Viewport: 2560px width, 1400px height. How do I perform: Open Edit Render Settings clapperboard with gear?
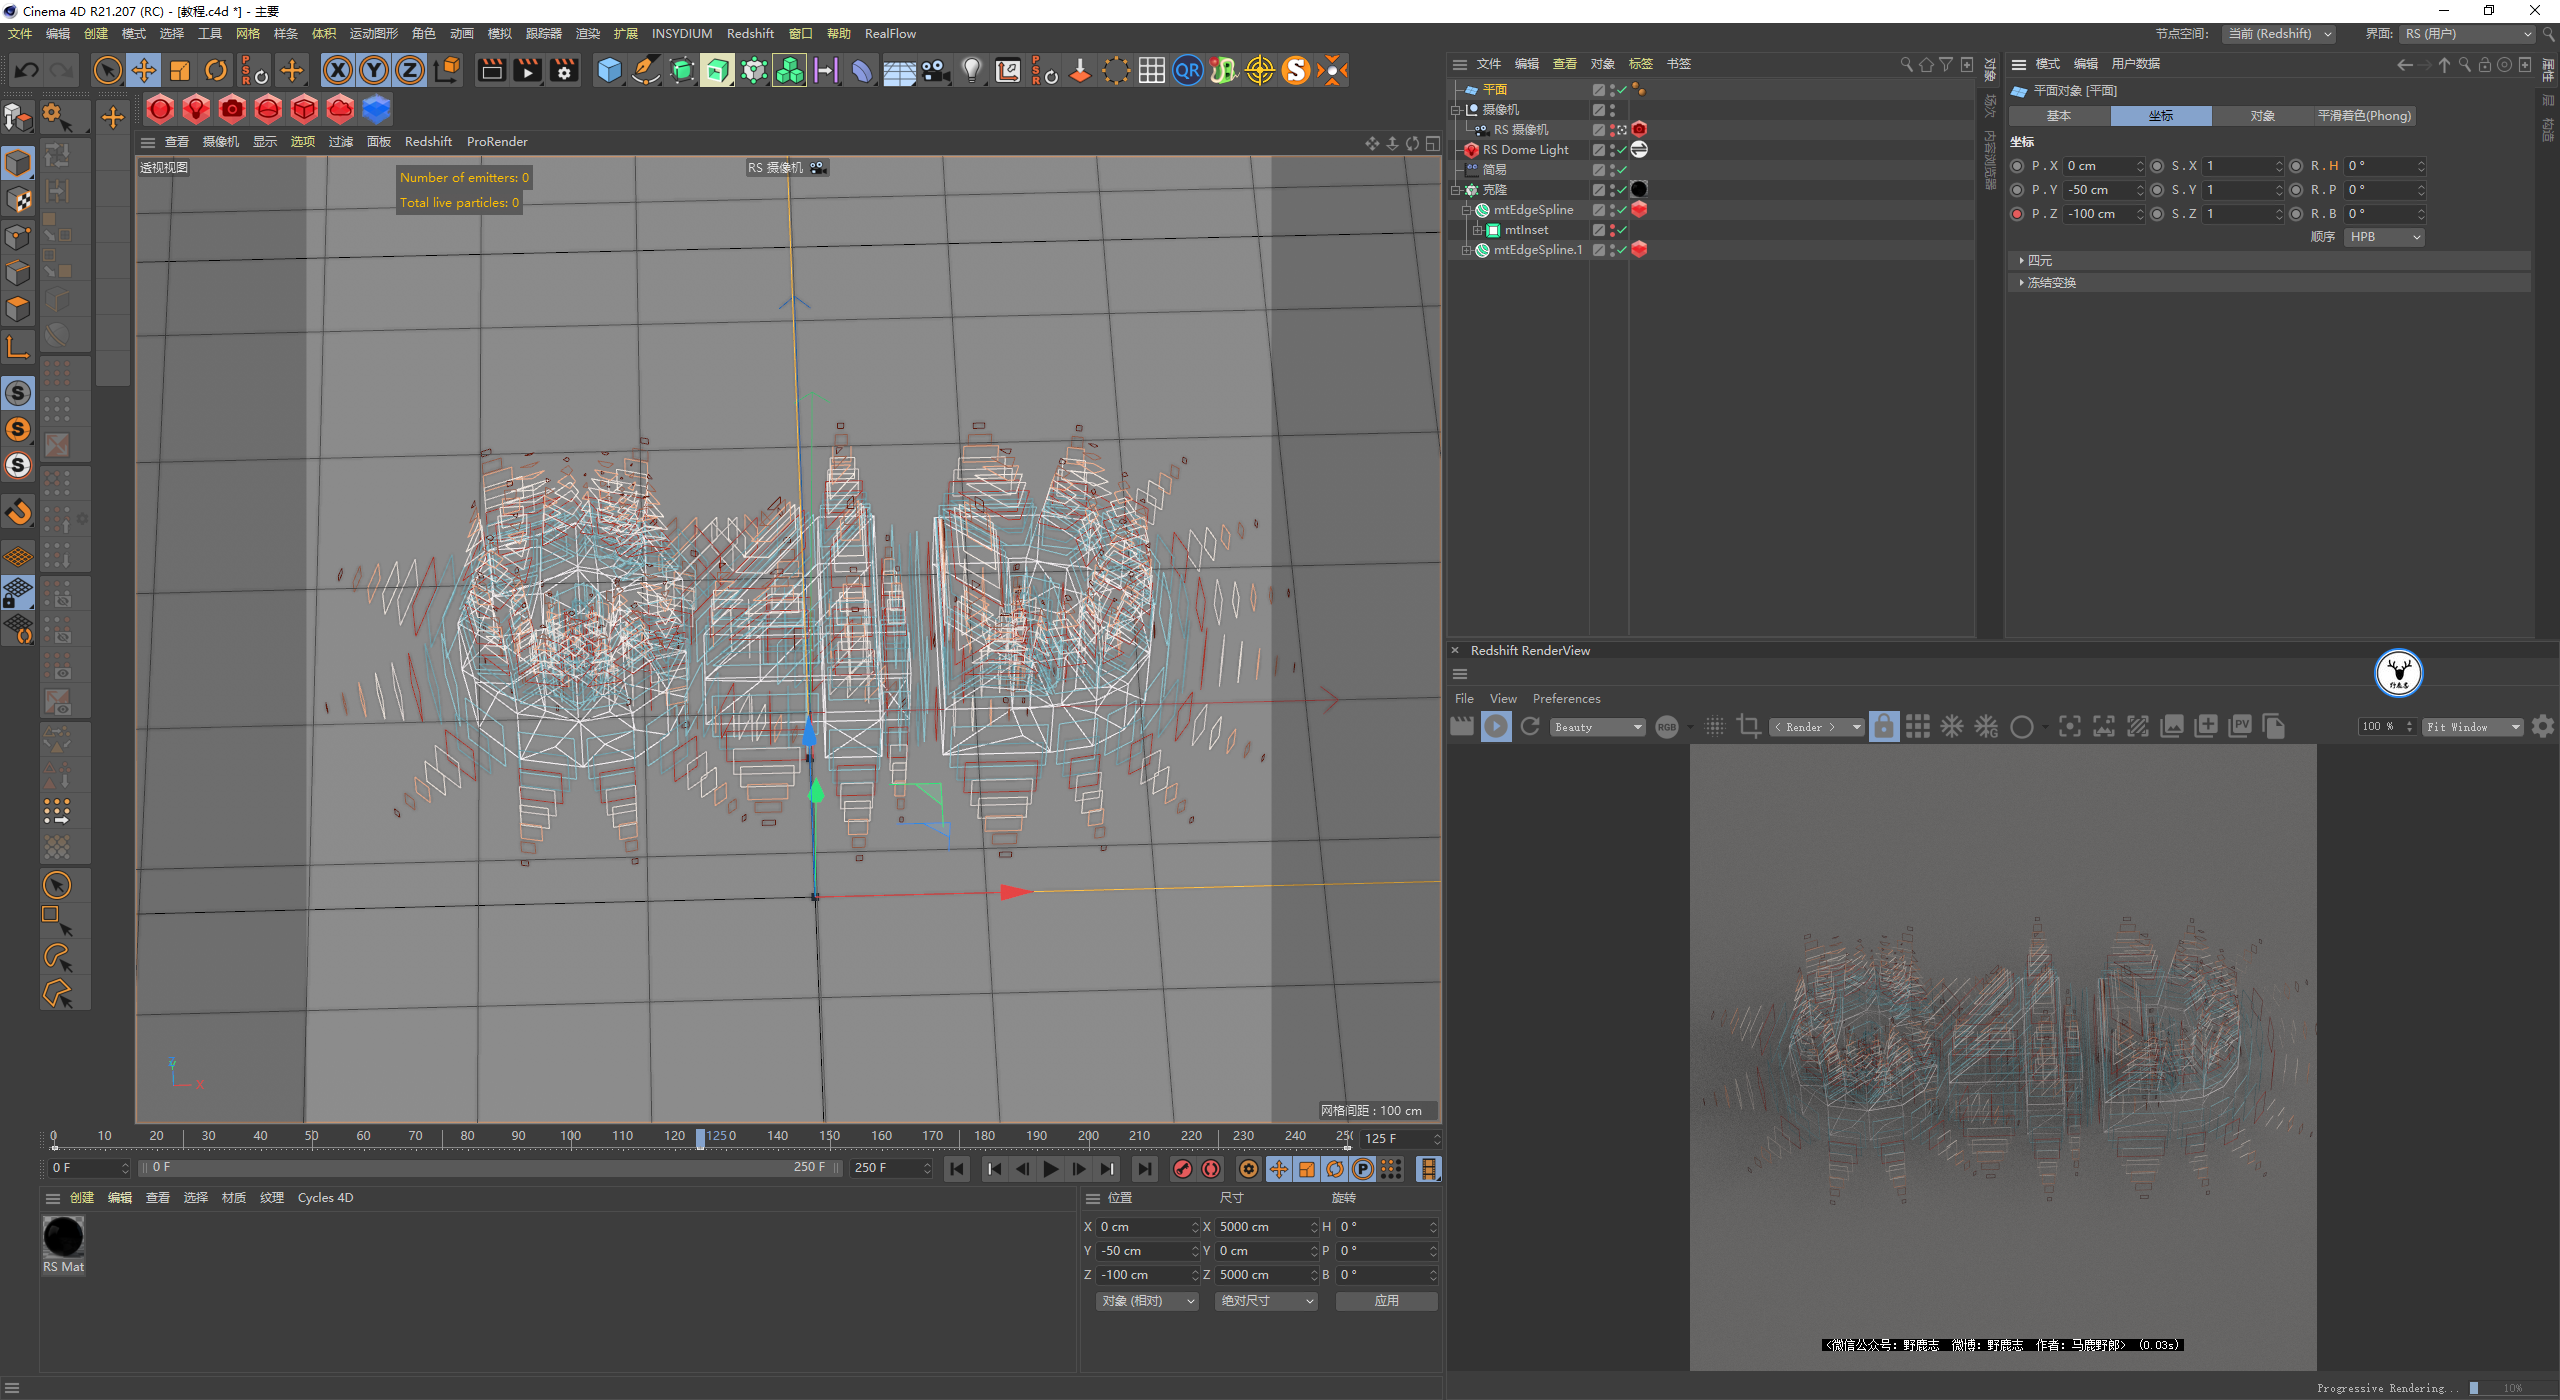[x=565, y=70]
